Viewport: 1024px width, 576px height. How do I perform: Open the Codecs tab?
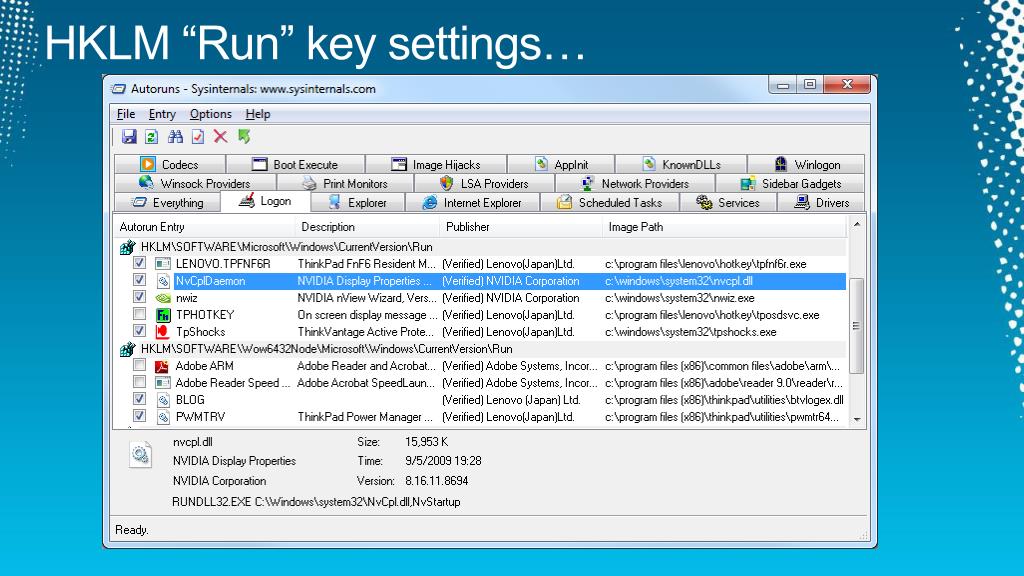169,165
